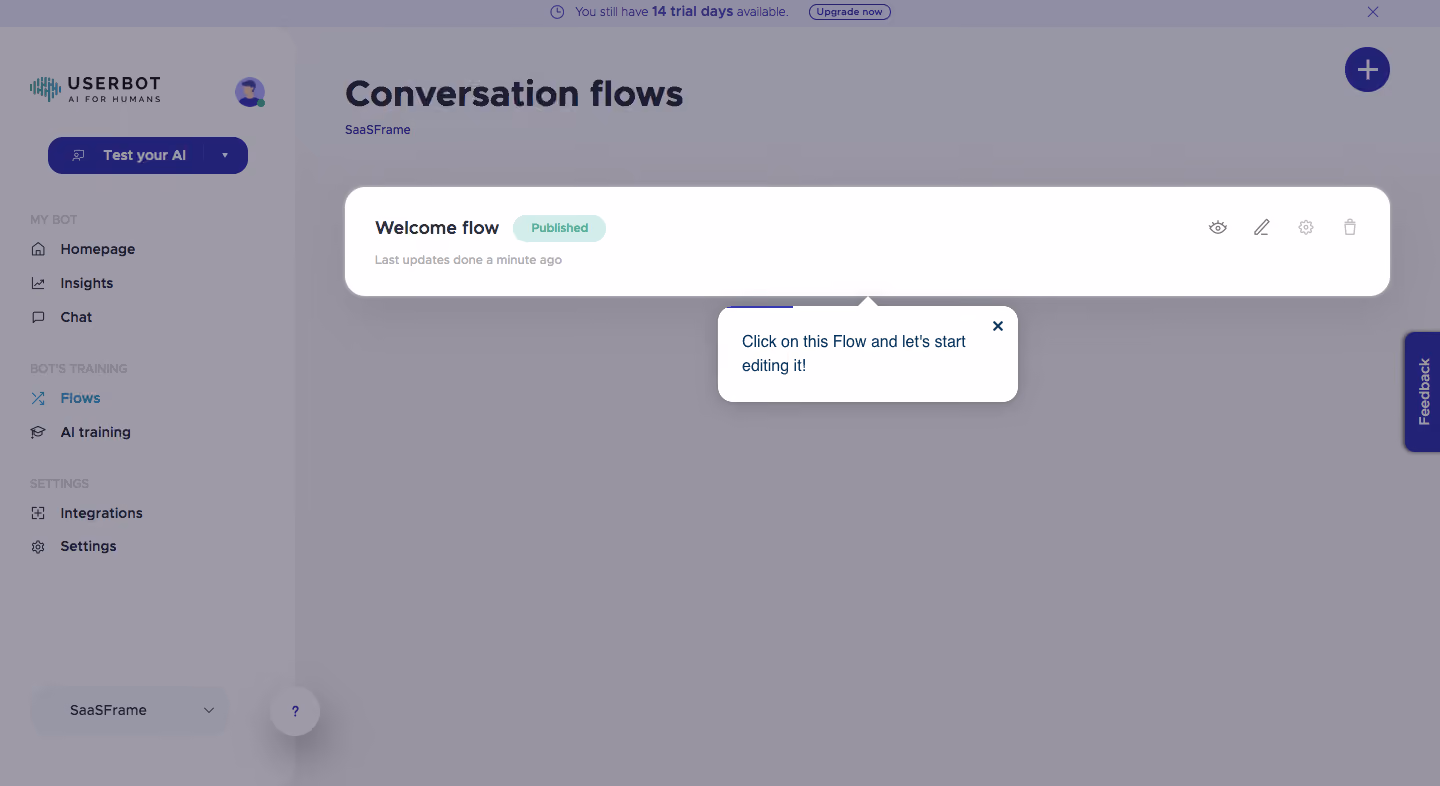
Task: Click the Conversation flows heading
Action: (x=514, y=93)
